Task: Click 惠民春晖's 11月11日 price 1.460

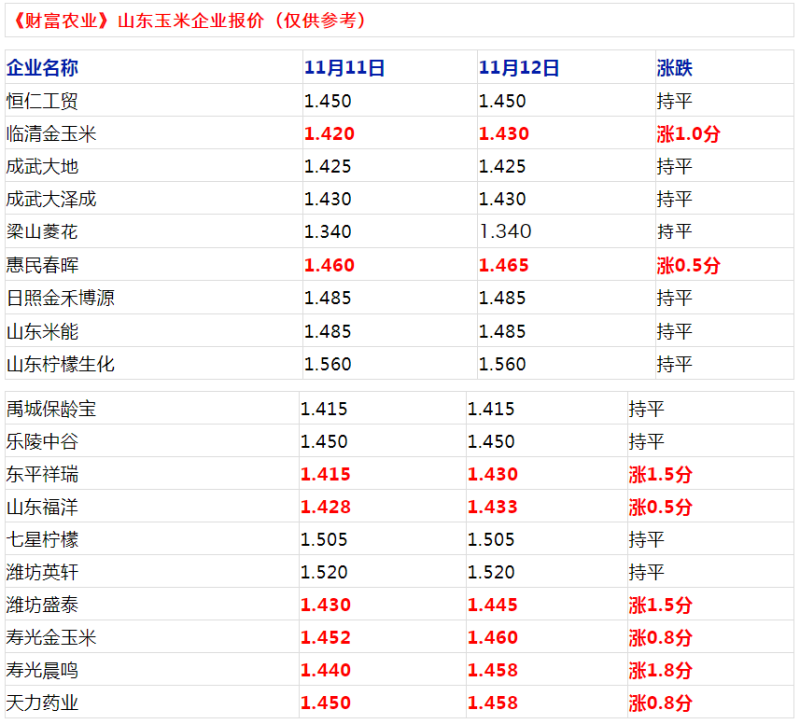Action: (x=329, y=265)
